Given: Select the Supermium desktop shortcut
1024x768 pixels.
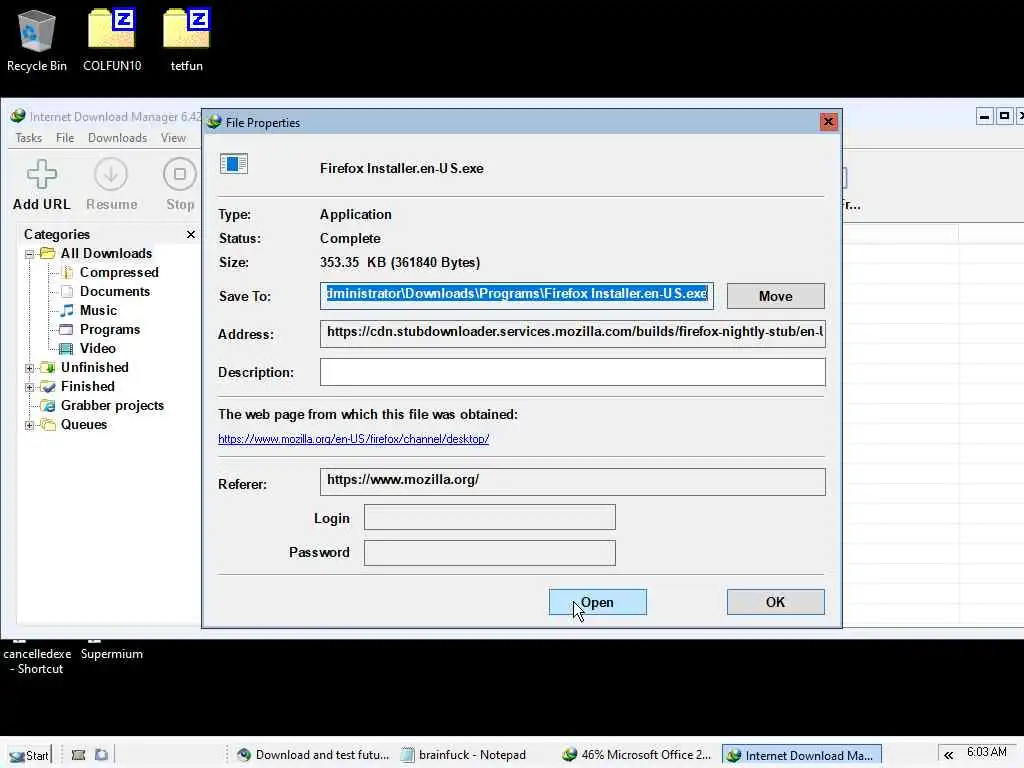Looking at the screenshot, I should point(112,654).
